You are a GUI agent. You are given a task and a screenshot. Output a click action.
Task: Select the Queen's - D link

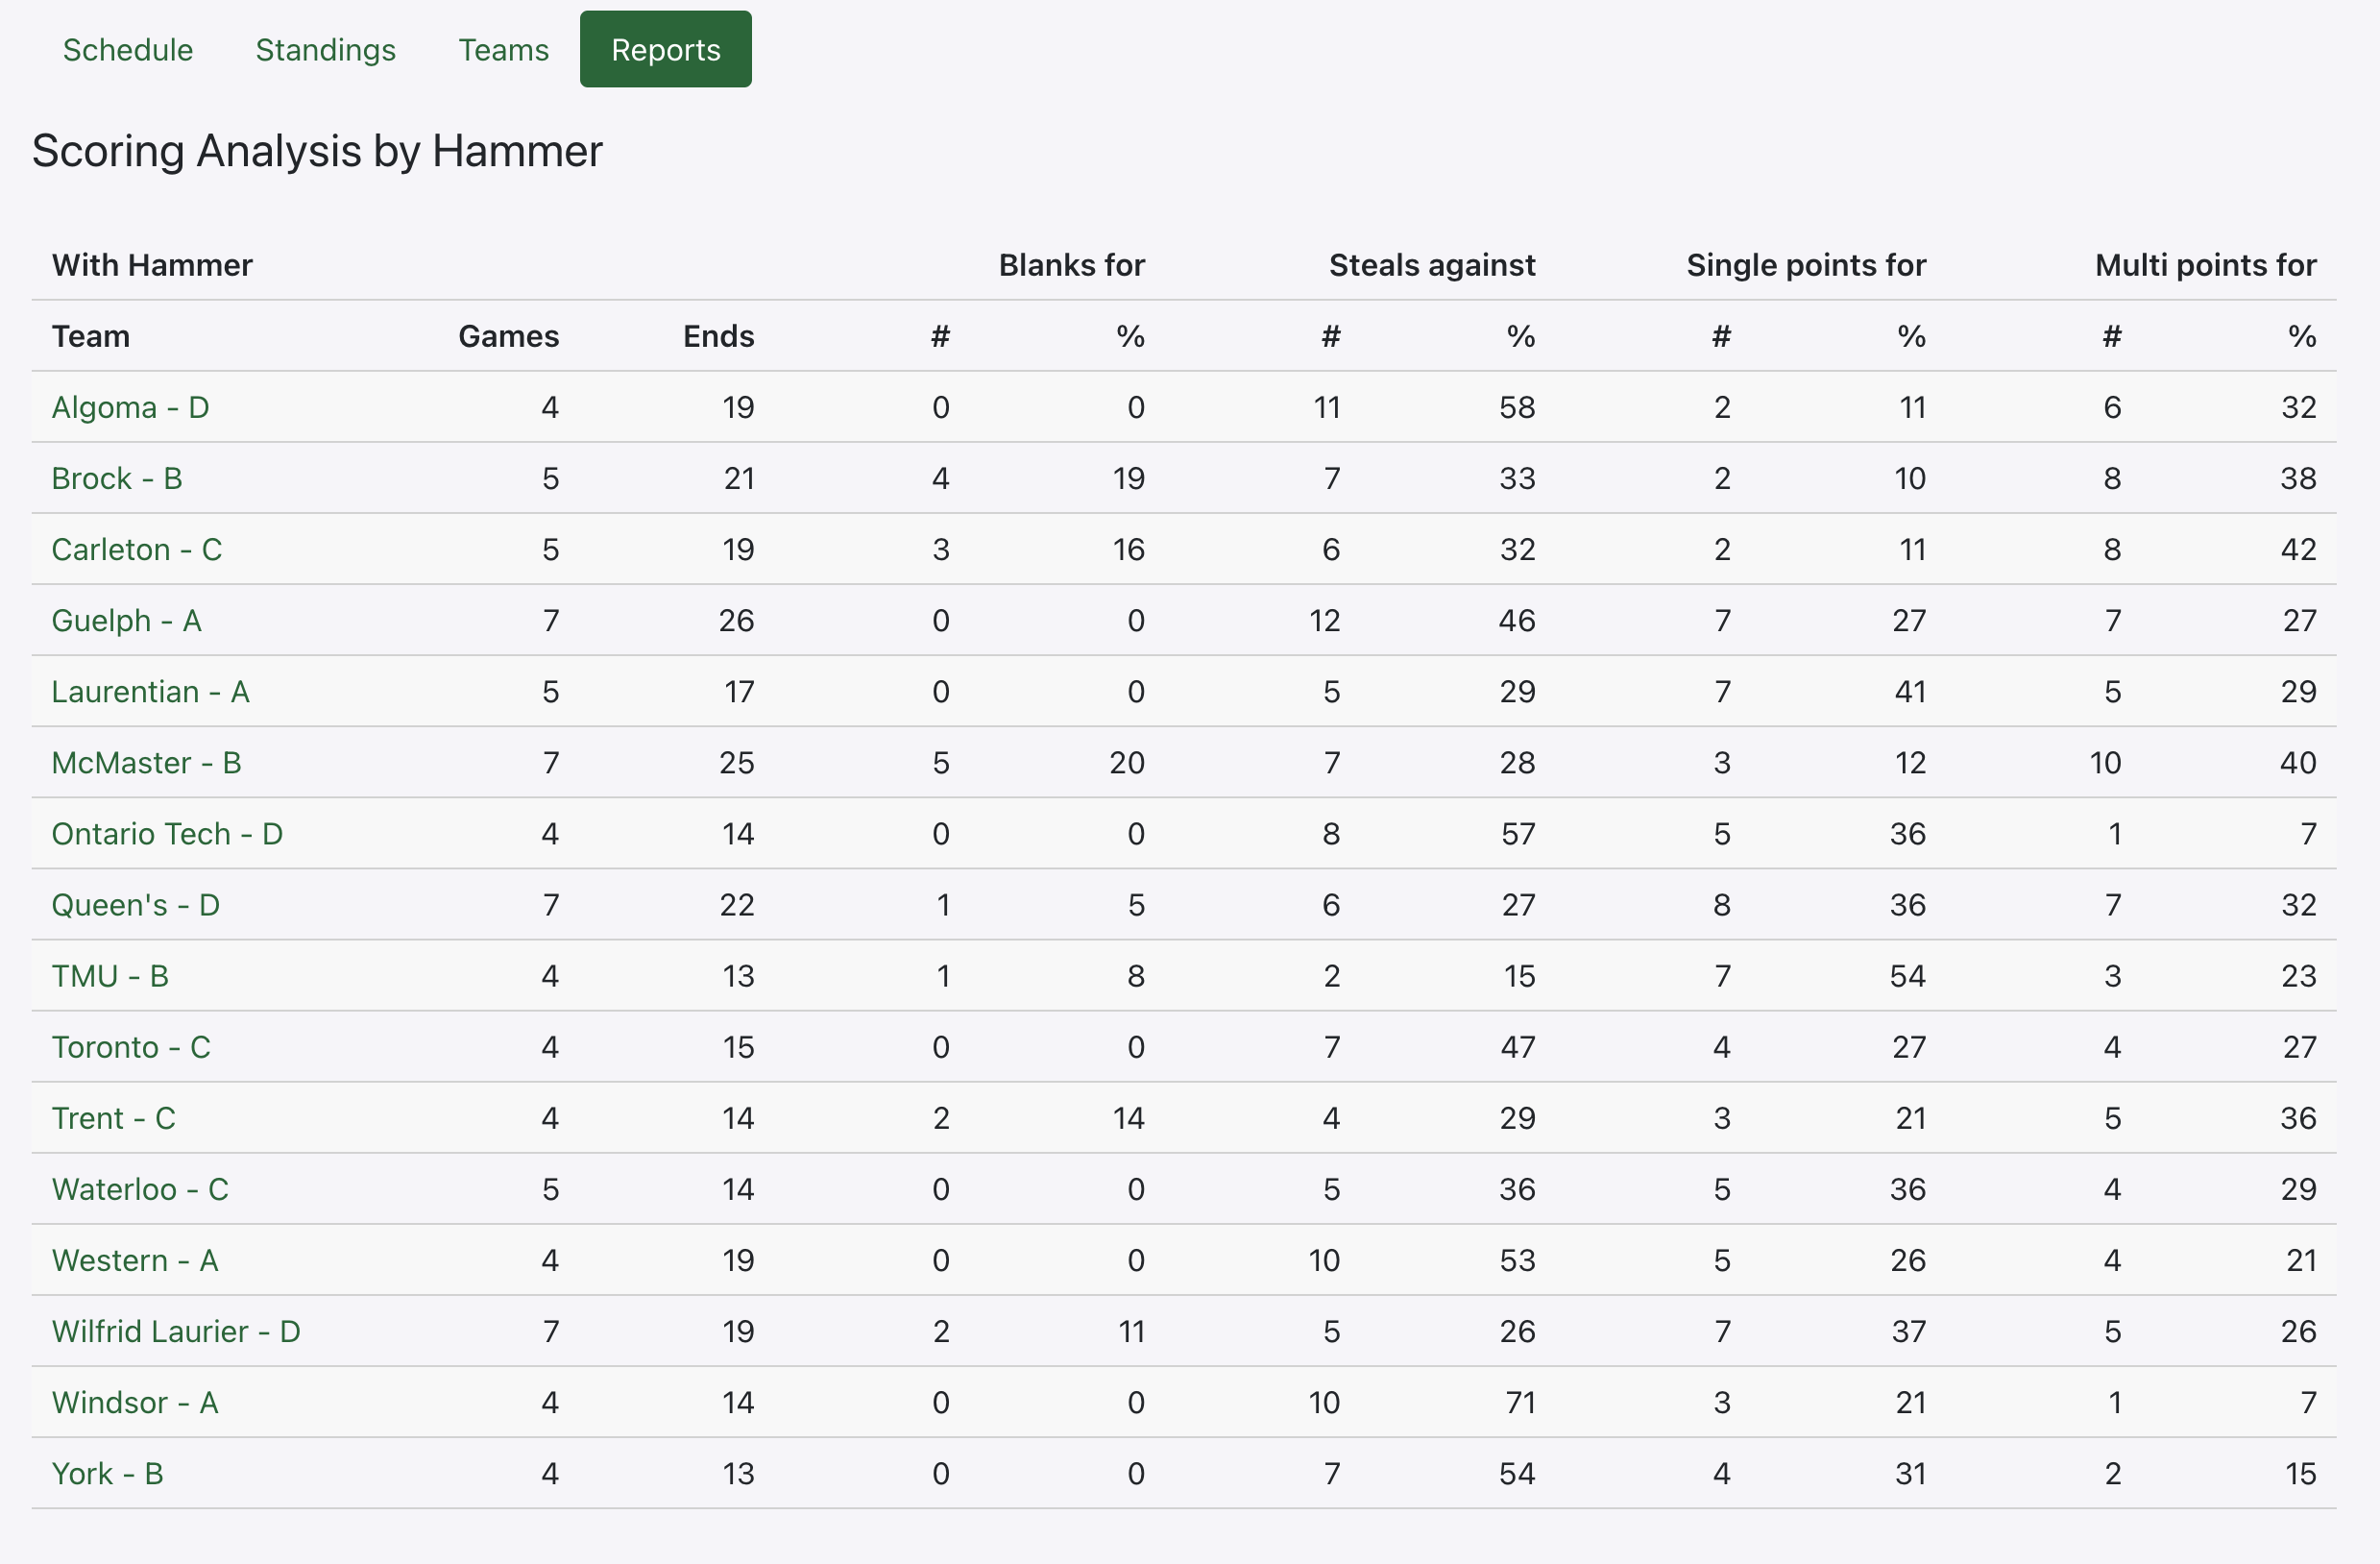click(135, 904)
